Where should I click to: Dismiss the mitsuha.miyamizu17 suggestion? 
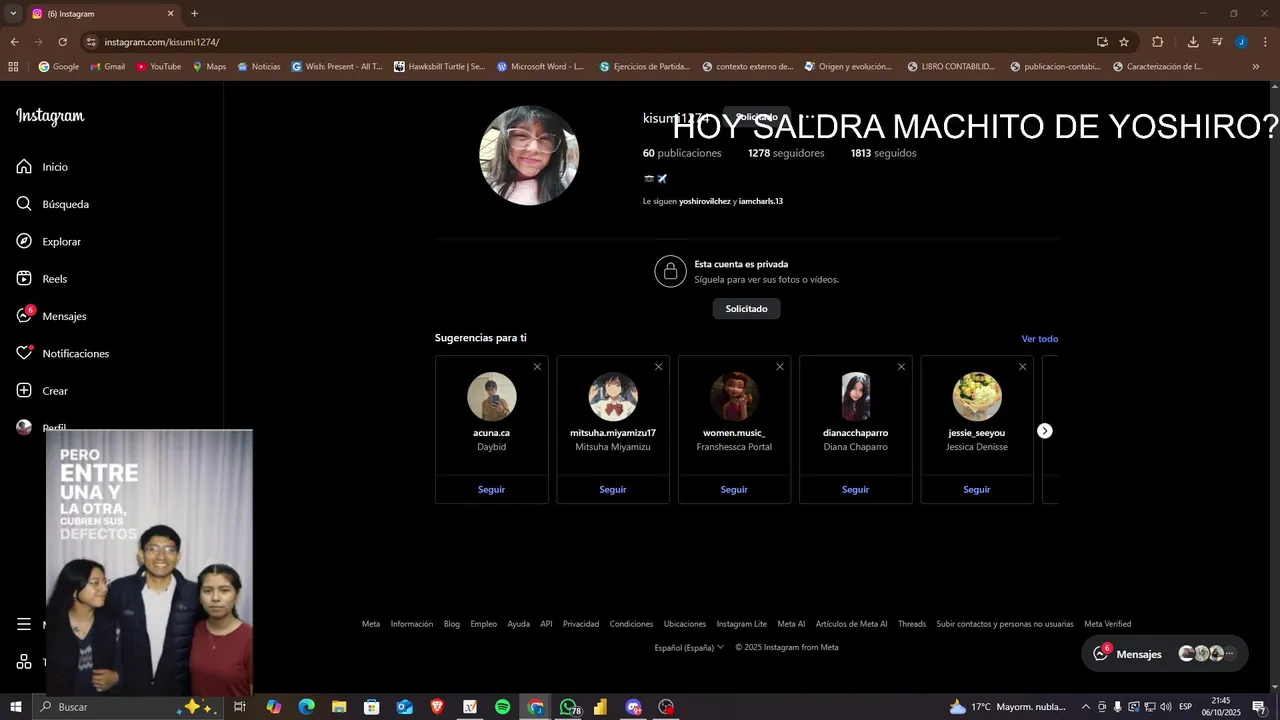click(x=658, y=367)
